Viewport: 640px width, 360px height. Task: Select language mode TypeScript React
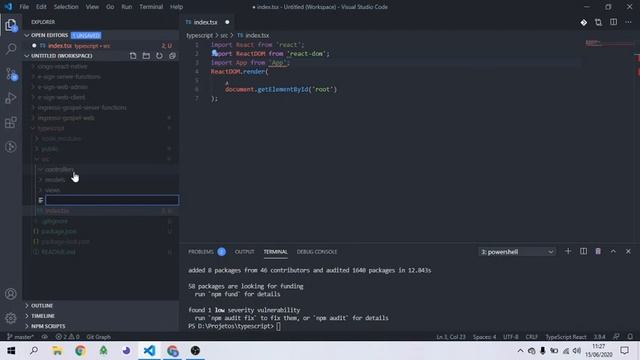[566, 337]
